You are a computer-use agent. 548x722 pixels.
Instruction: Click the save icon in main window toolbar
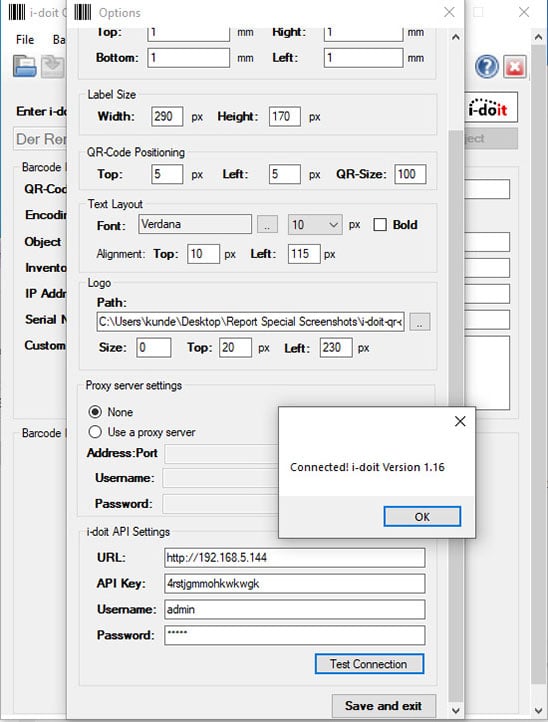click(53, 66)
